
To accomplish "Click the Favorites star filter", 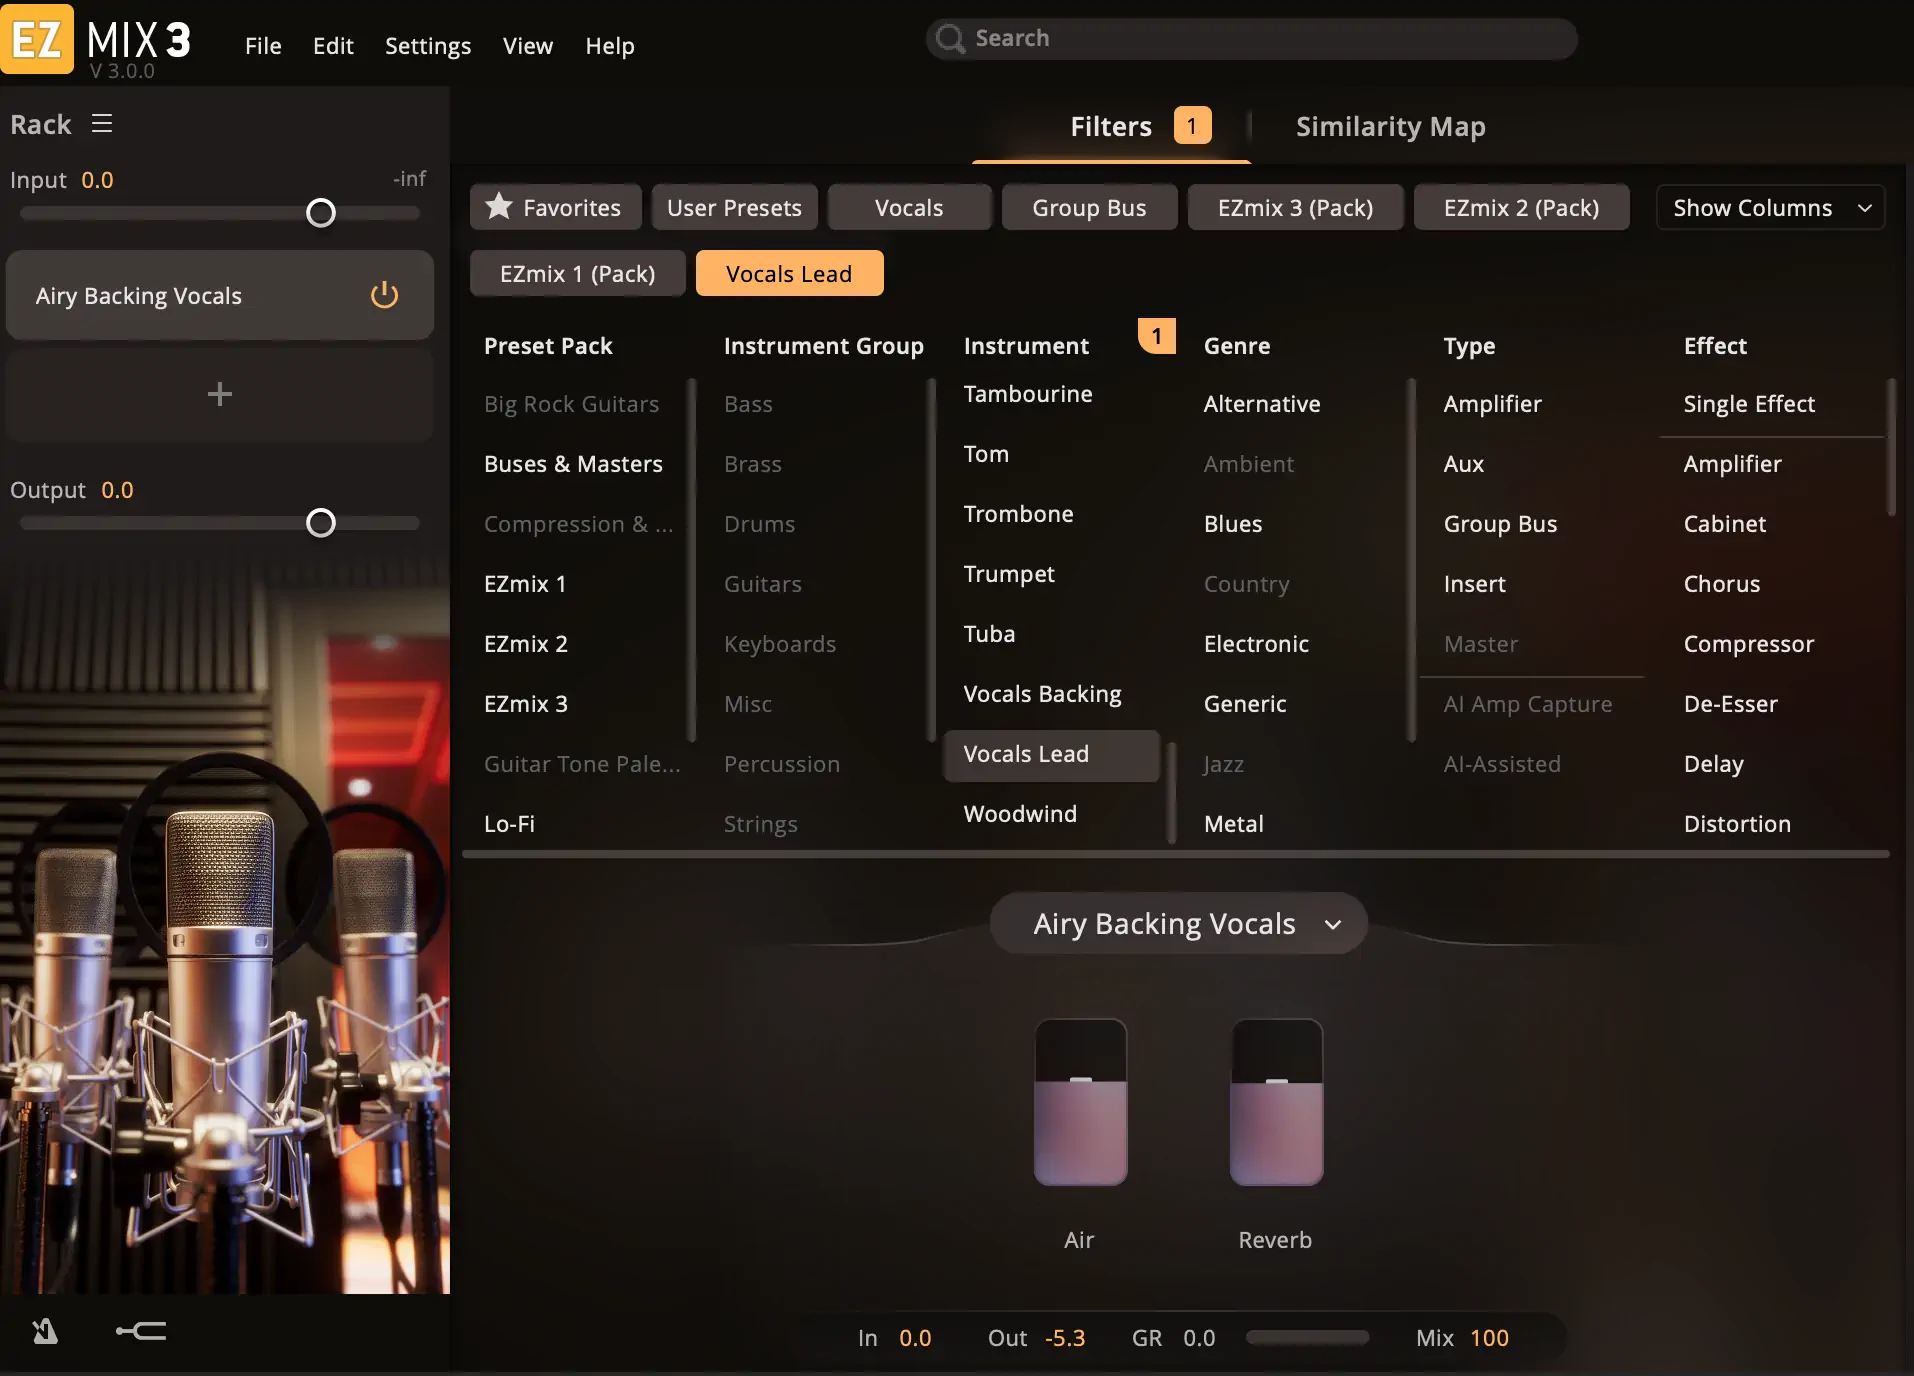I will point(555,207).
